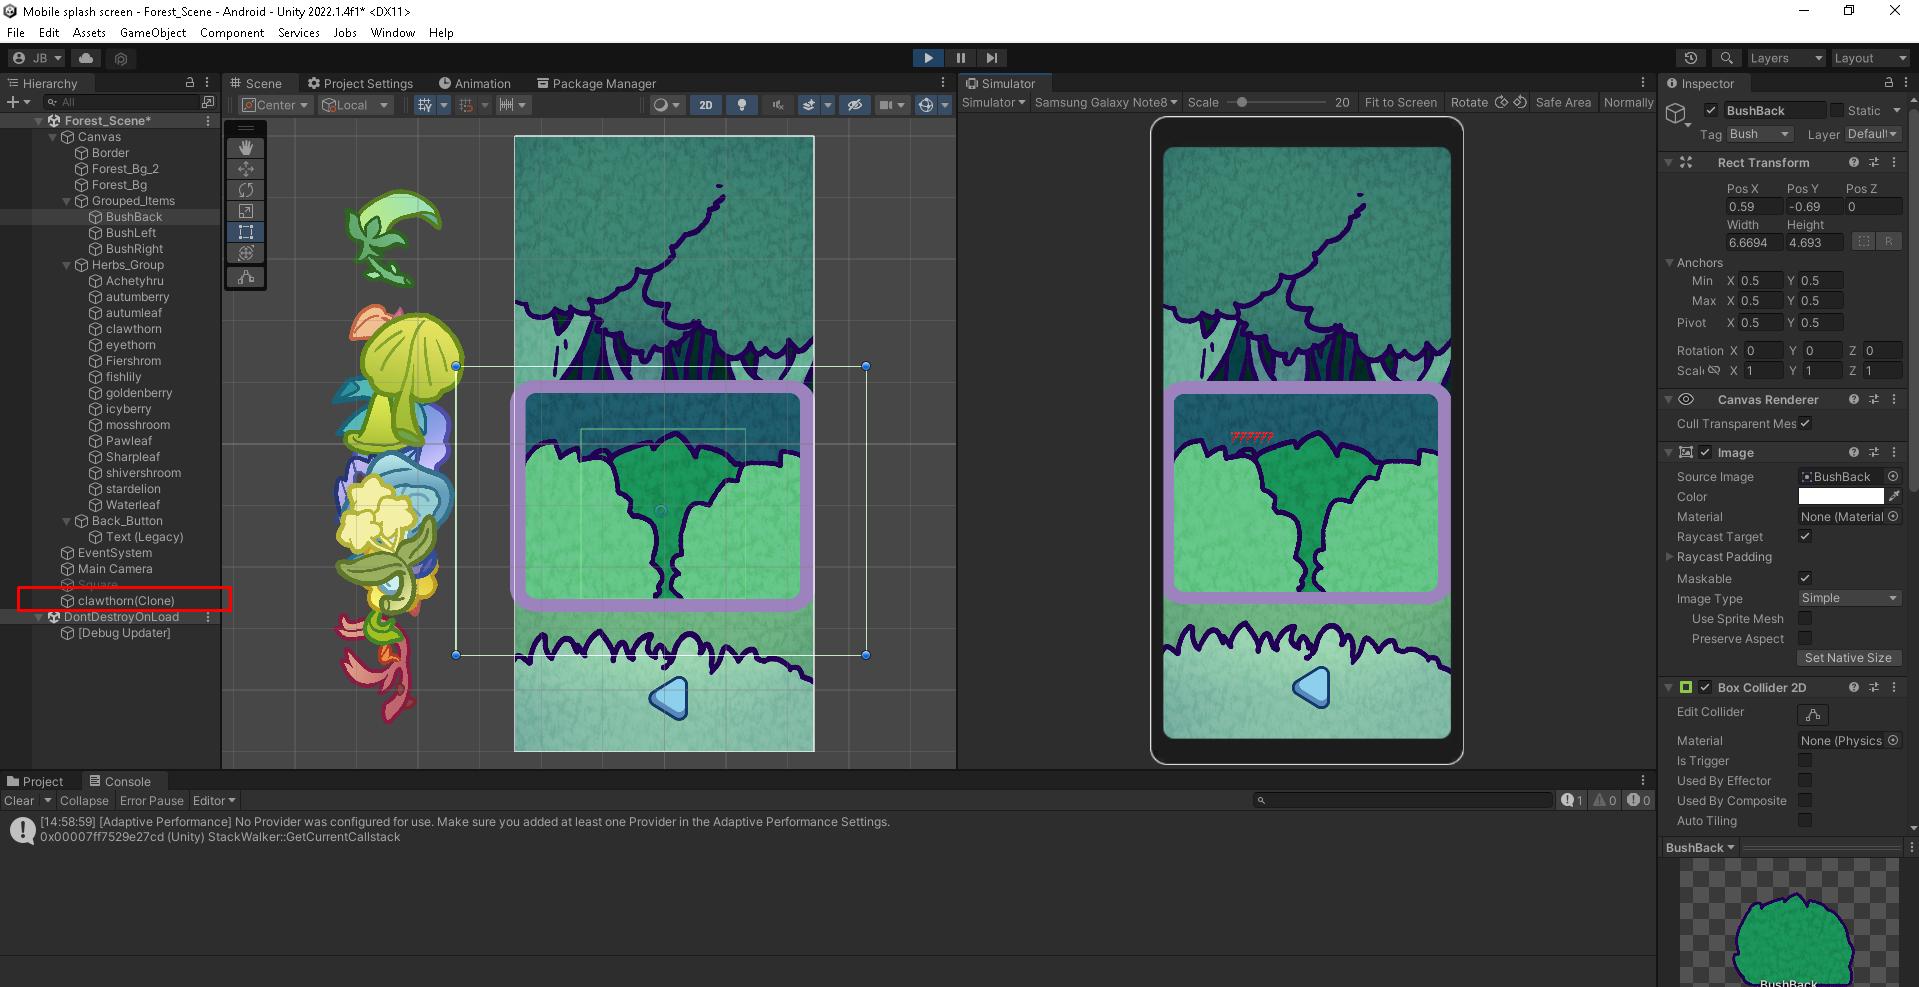The height and width of the screenshot is (987, 1919).
Task: Click the Edit Collider button icon
Action: coord(1813,714)
